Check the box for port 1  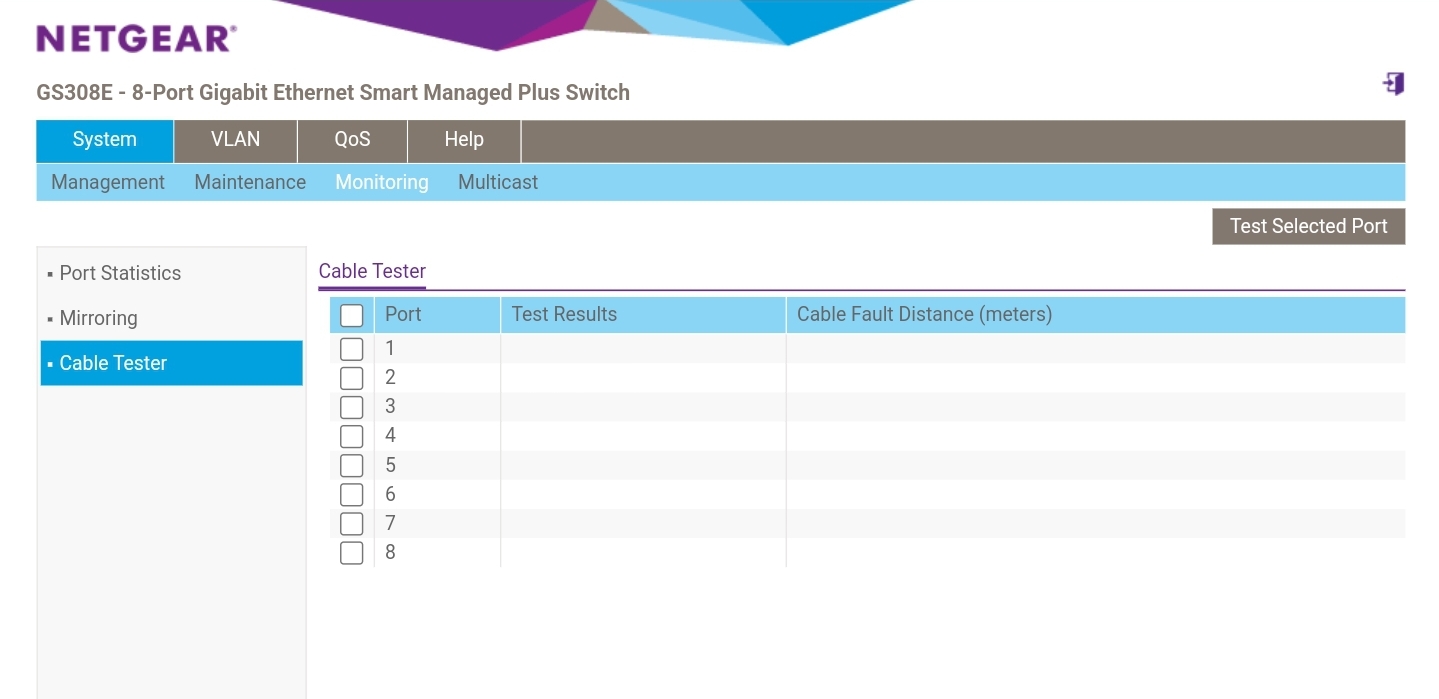(352, 349)
